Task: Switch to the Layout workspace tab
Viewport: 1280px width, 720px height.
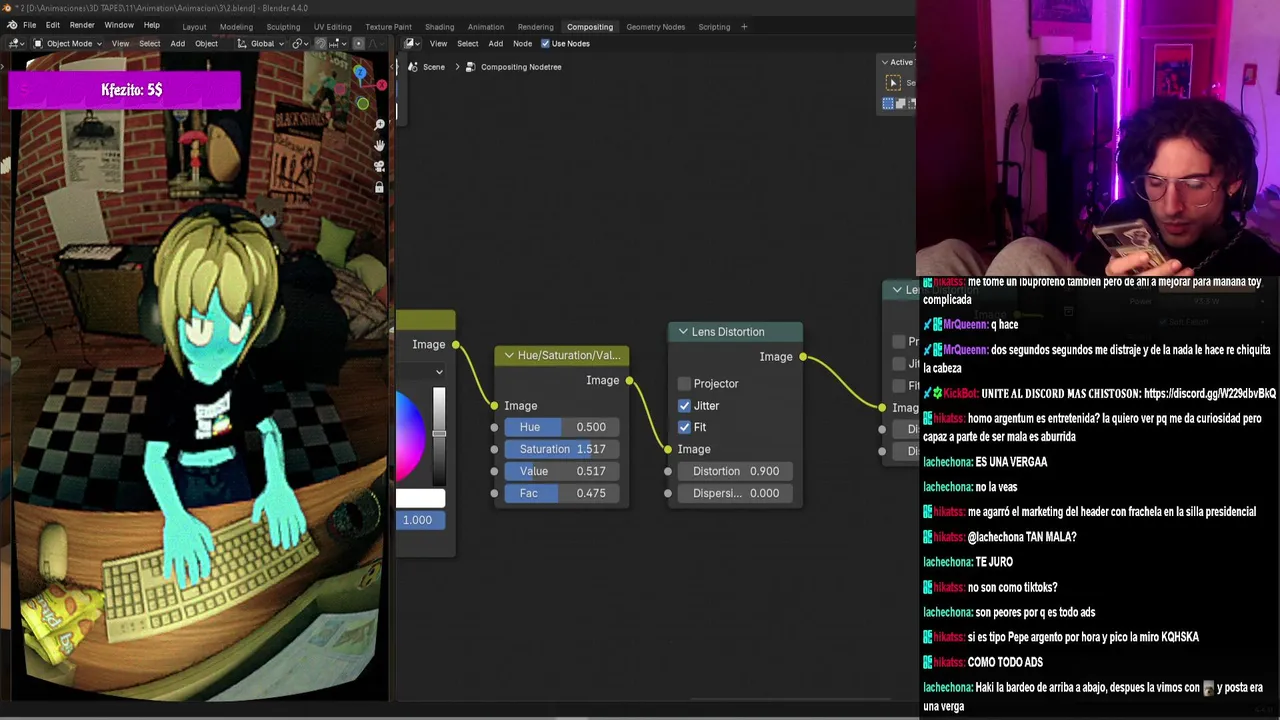Action: point(194,27)
